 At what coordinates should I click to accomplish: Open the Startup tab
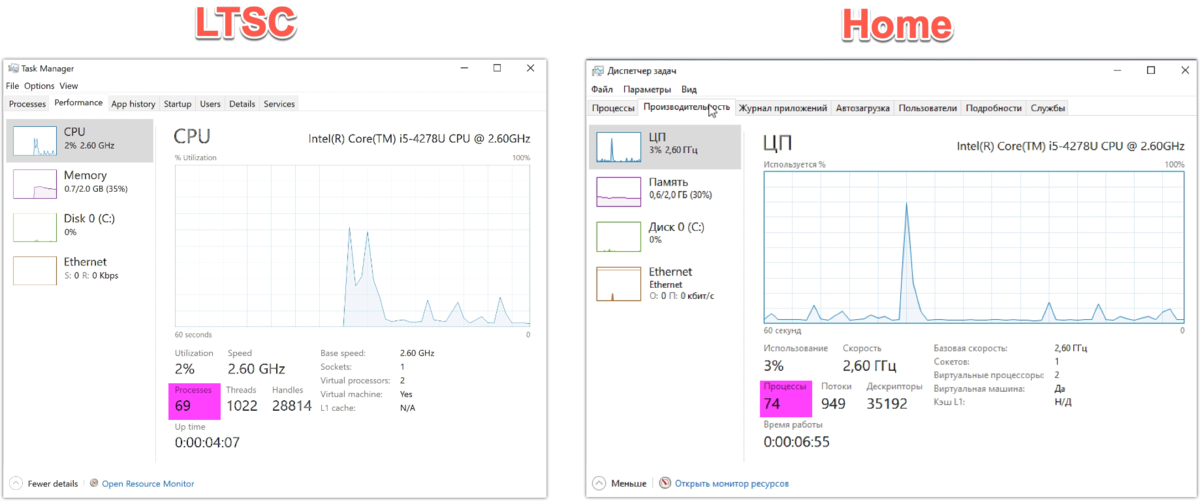[x=178, y=104]
